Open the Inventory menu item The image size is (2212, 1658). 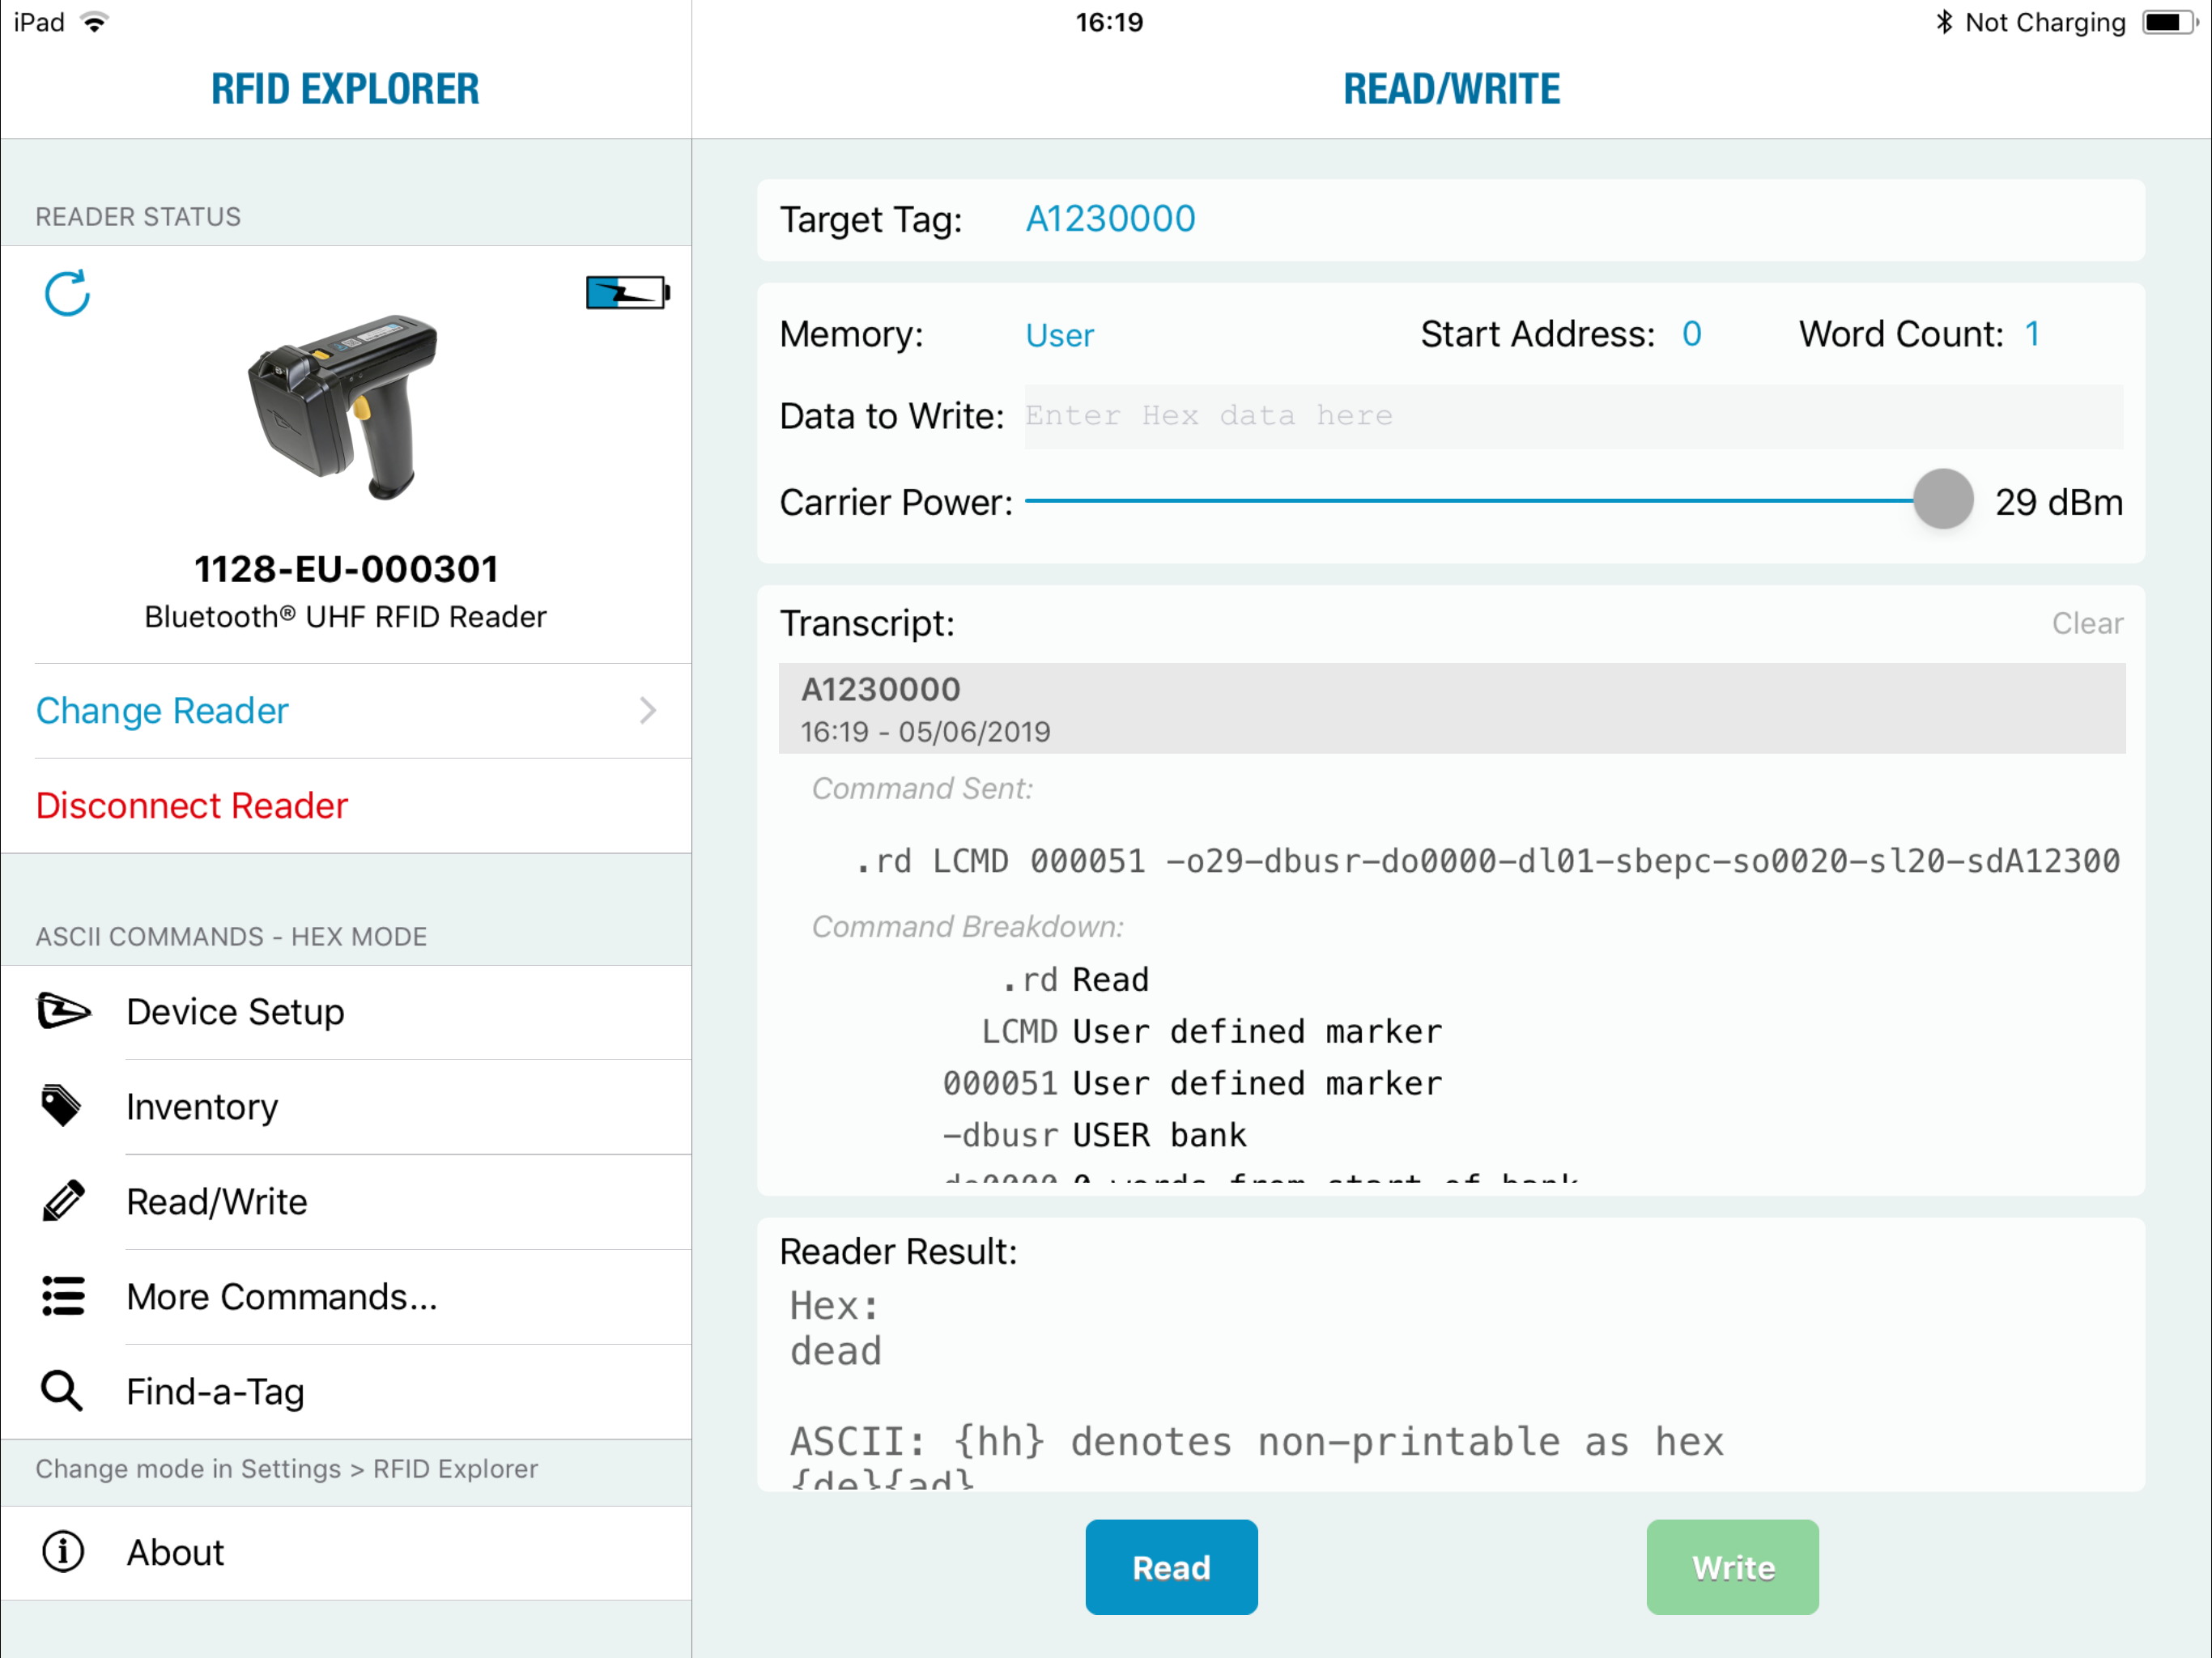point(346,1107)
